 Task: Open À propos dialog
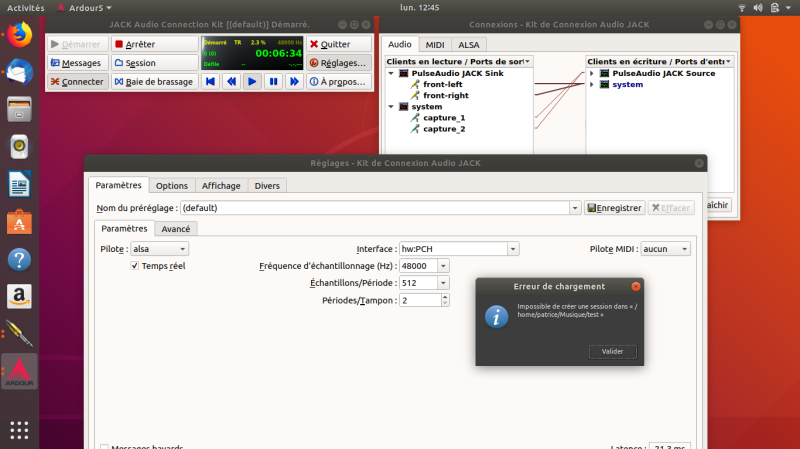click(x=339, y=82)
